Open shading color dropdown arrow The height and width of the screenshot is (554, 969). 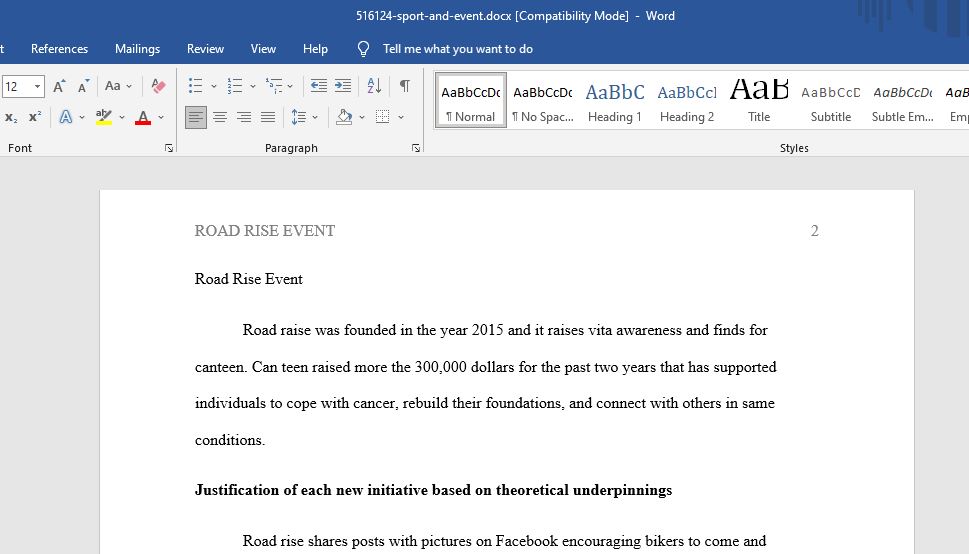[x=362, y=117]
